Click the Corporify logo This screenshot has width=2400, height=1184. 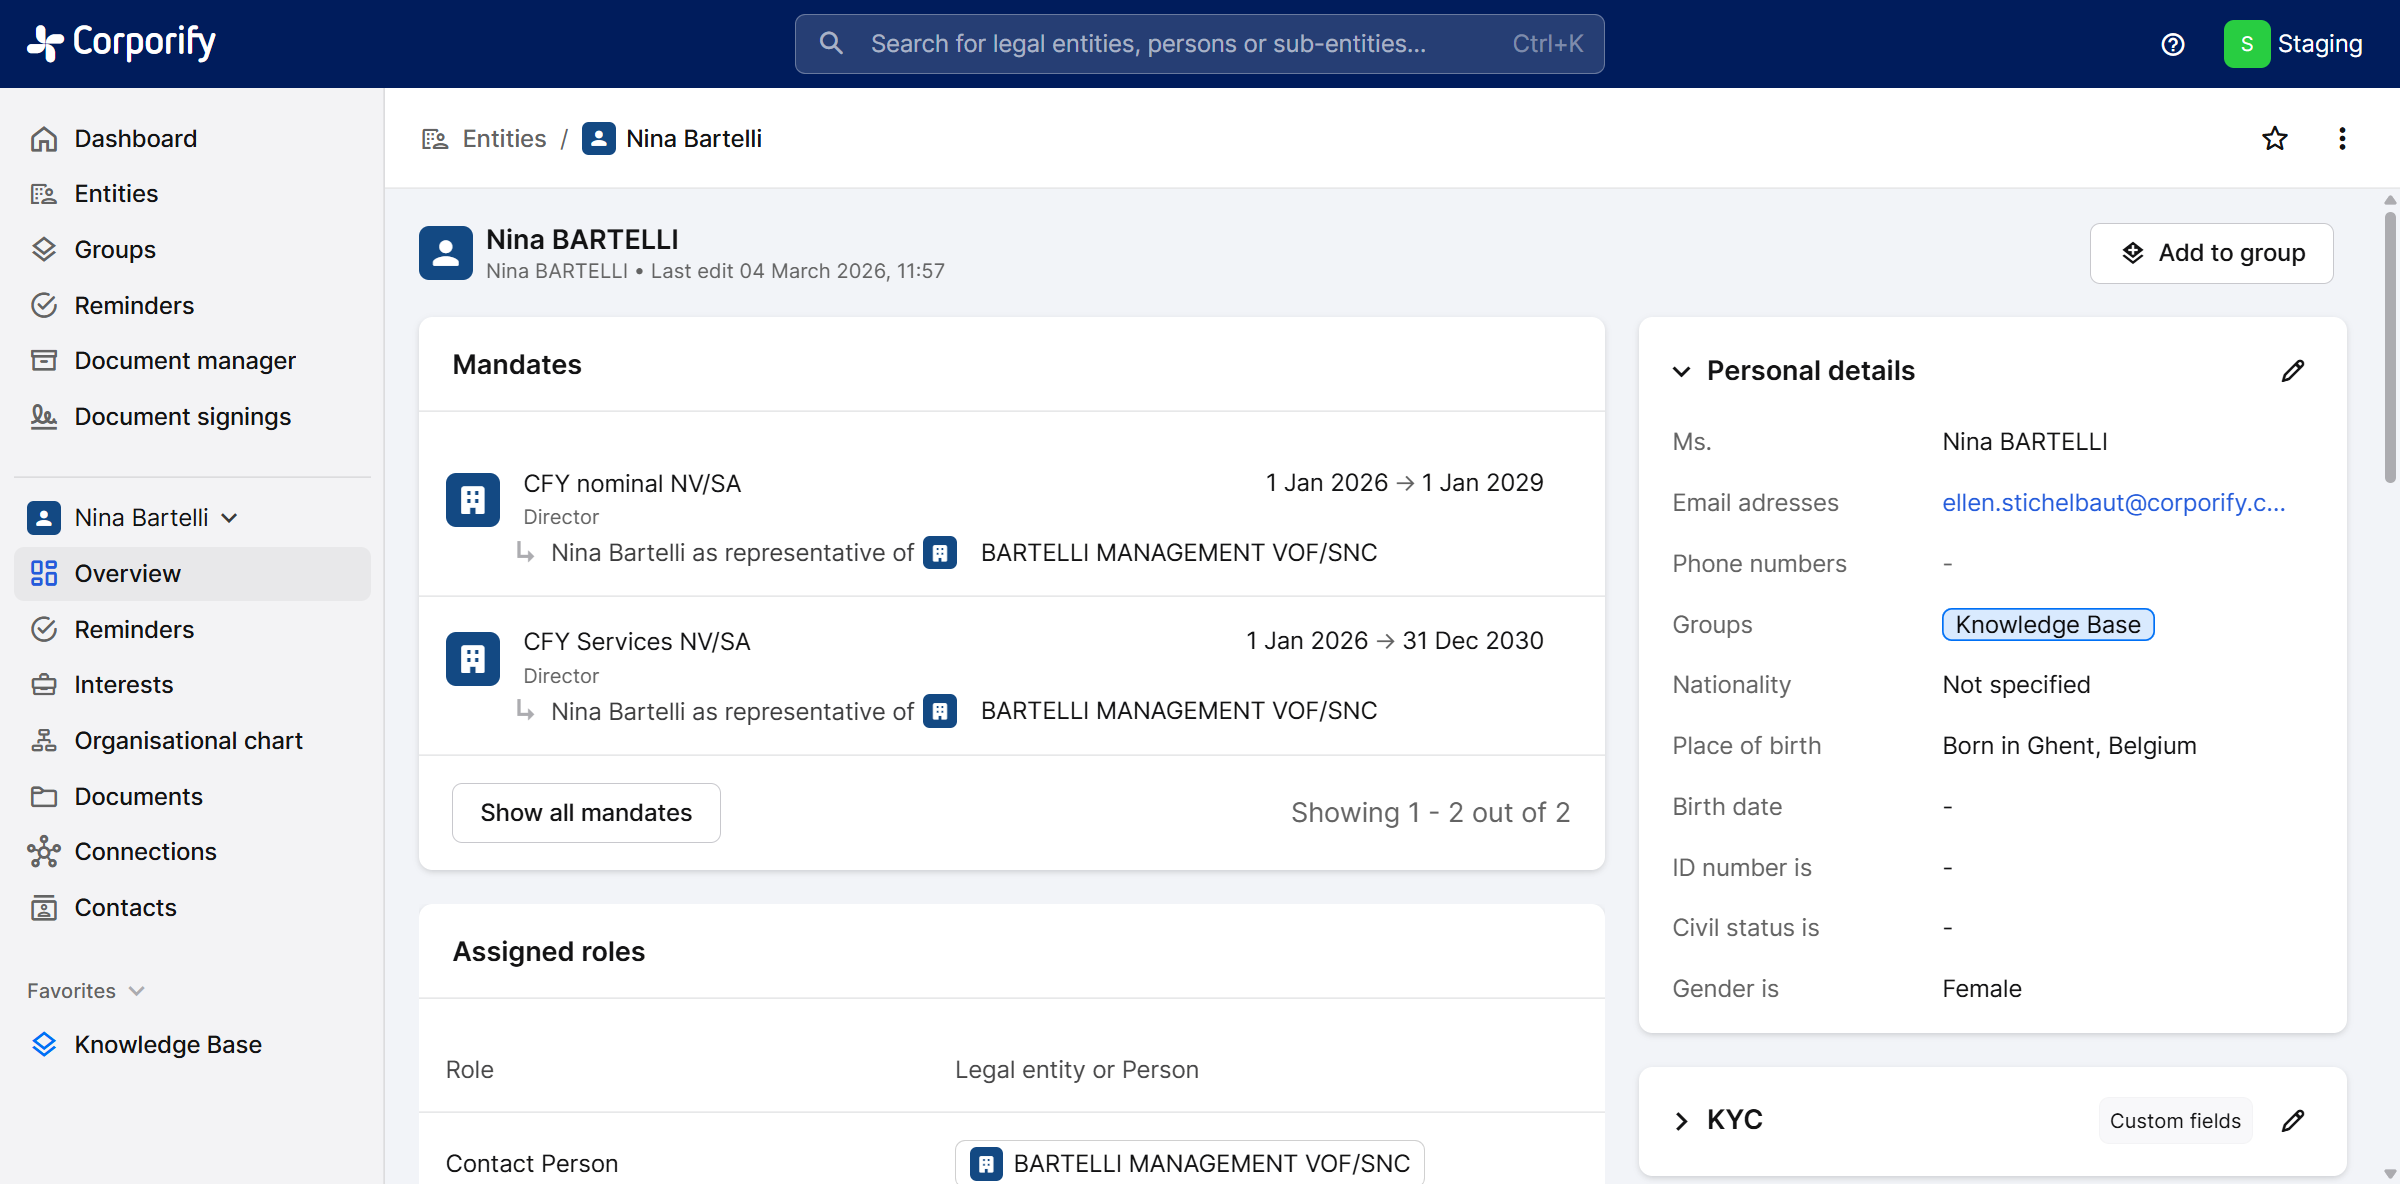click(x=121, y=43)
